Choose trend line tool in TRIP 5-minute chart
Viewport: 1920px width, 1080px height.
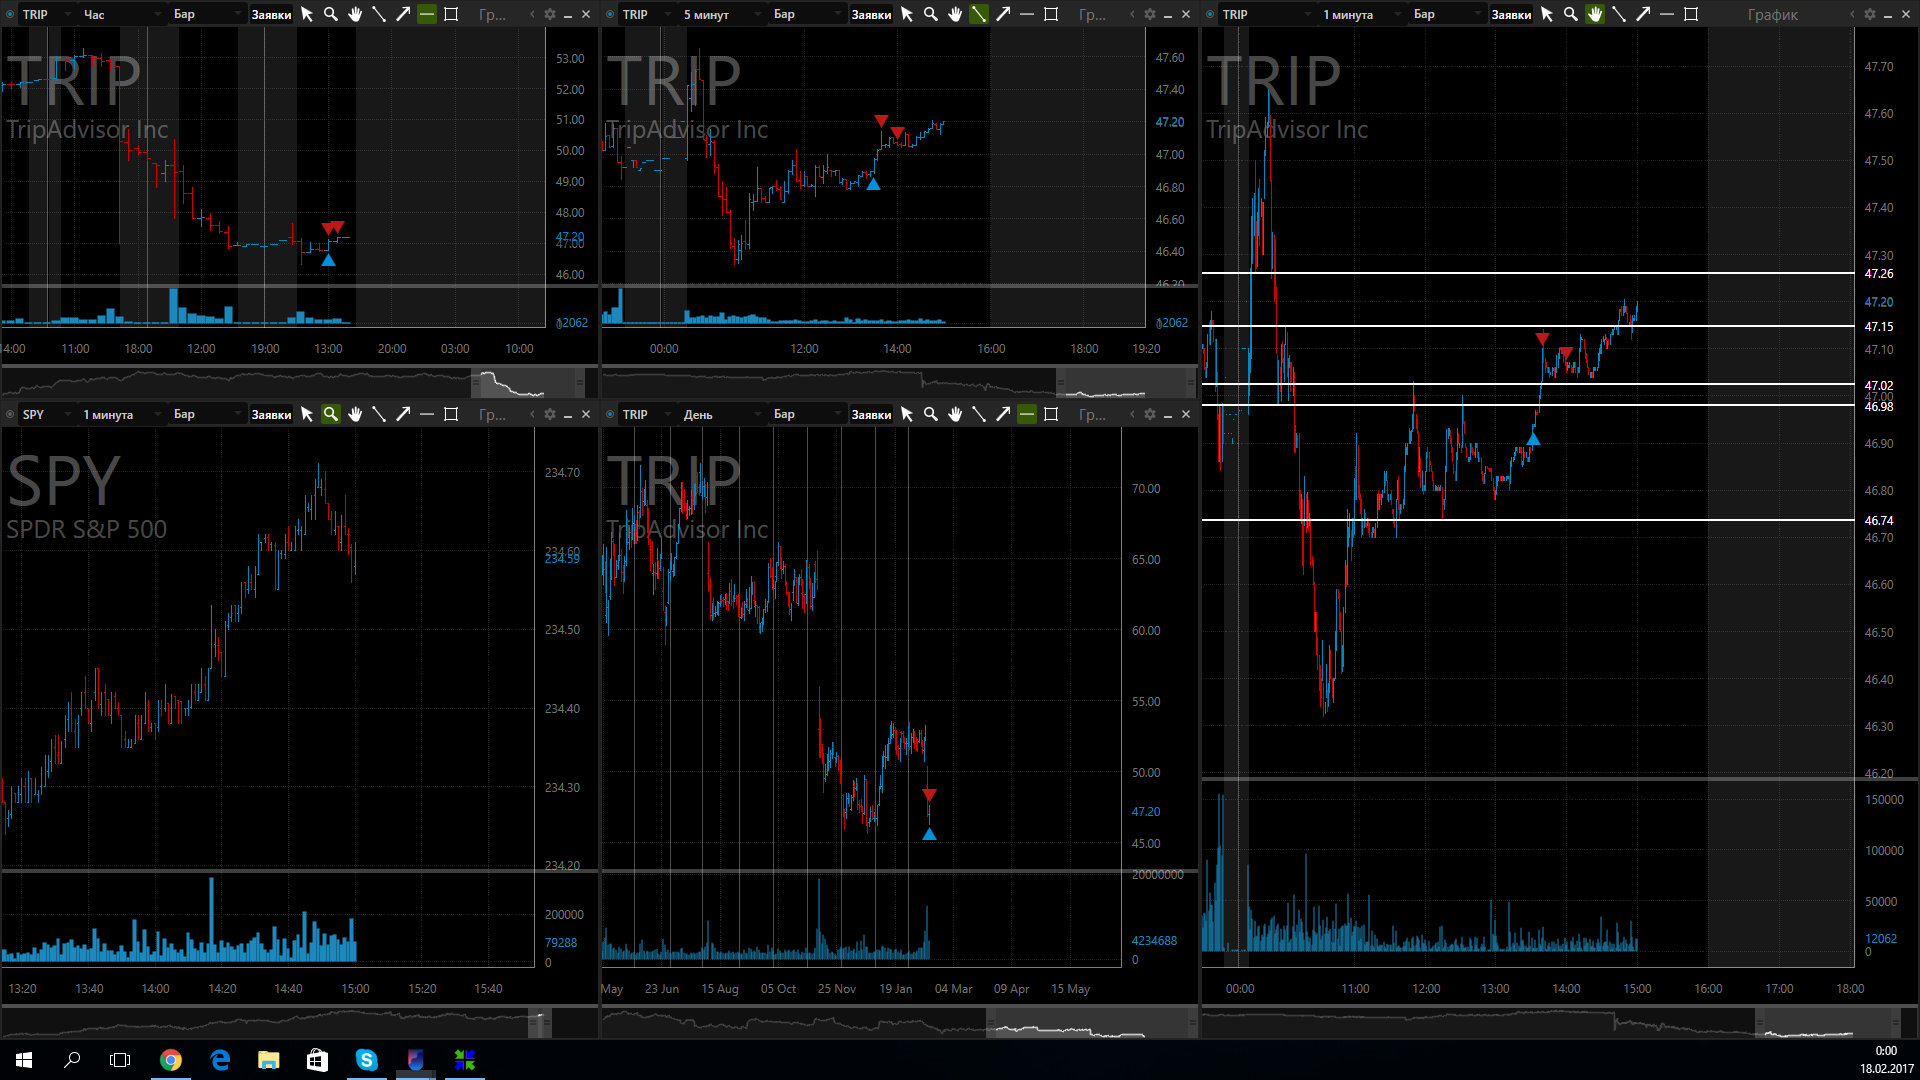point(979,14)
